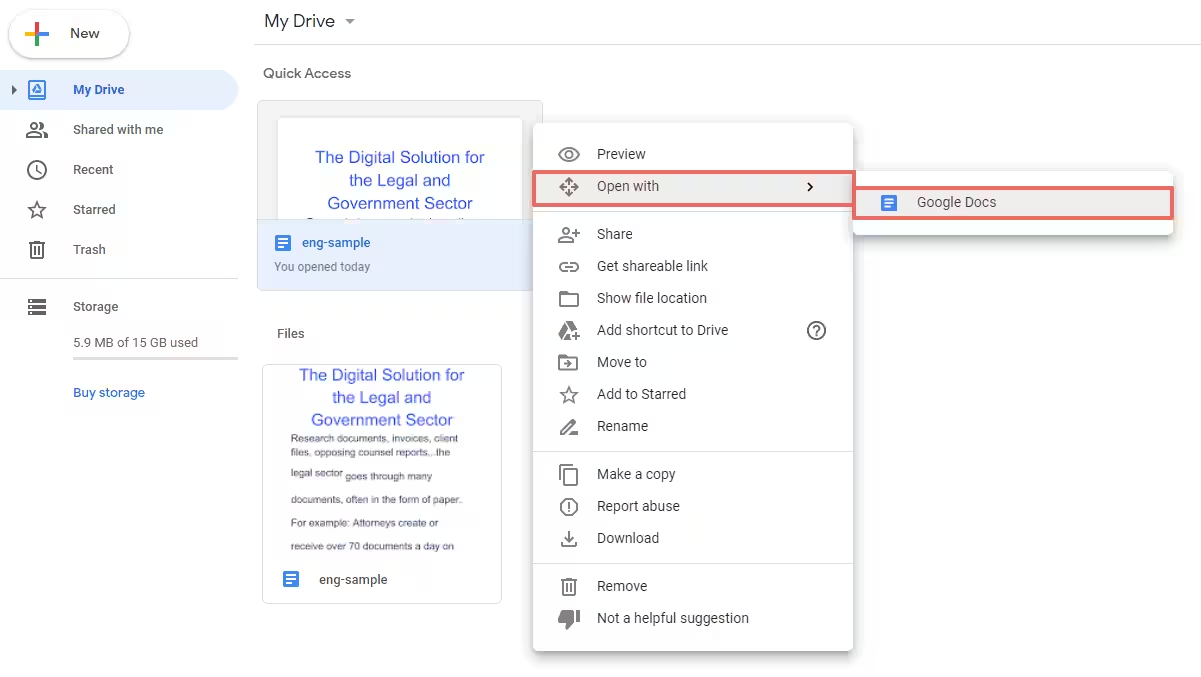1201x677 pixels.
Task: Click the Share person-add icon
Action: tap(569, 234)
